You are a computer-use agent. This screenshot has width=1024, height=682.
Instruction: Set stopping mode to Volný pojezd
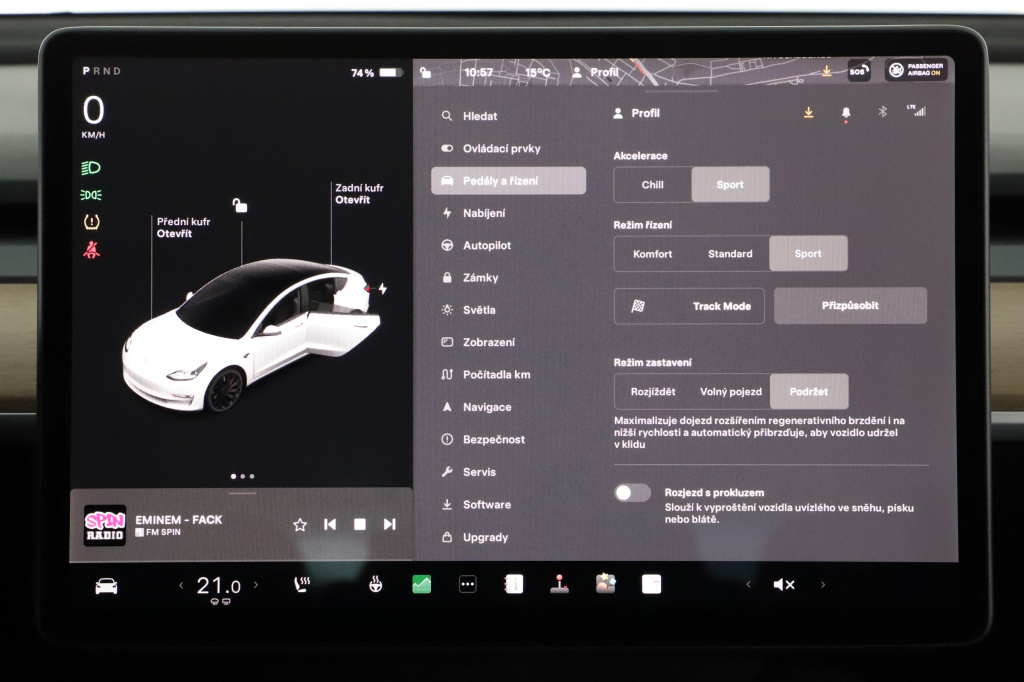729,392
